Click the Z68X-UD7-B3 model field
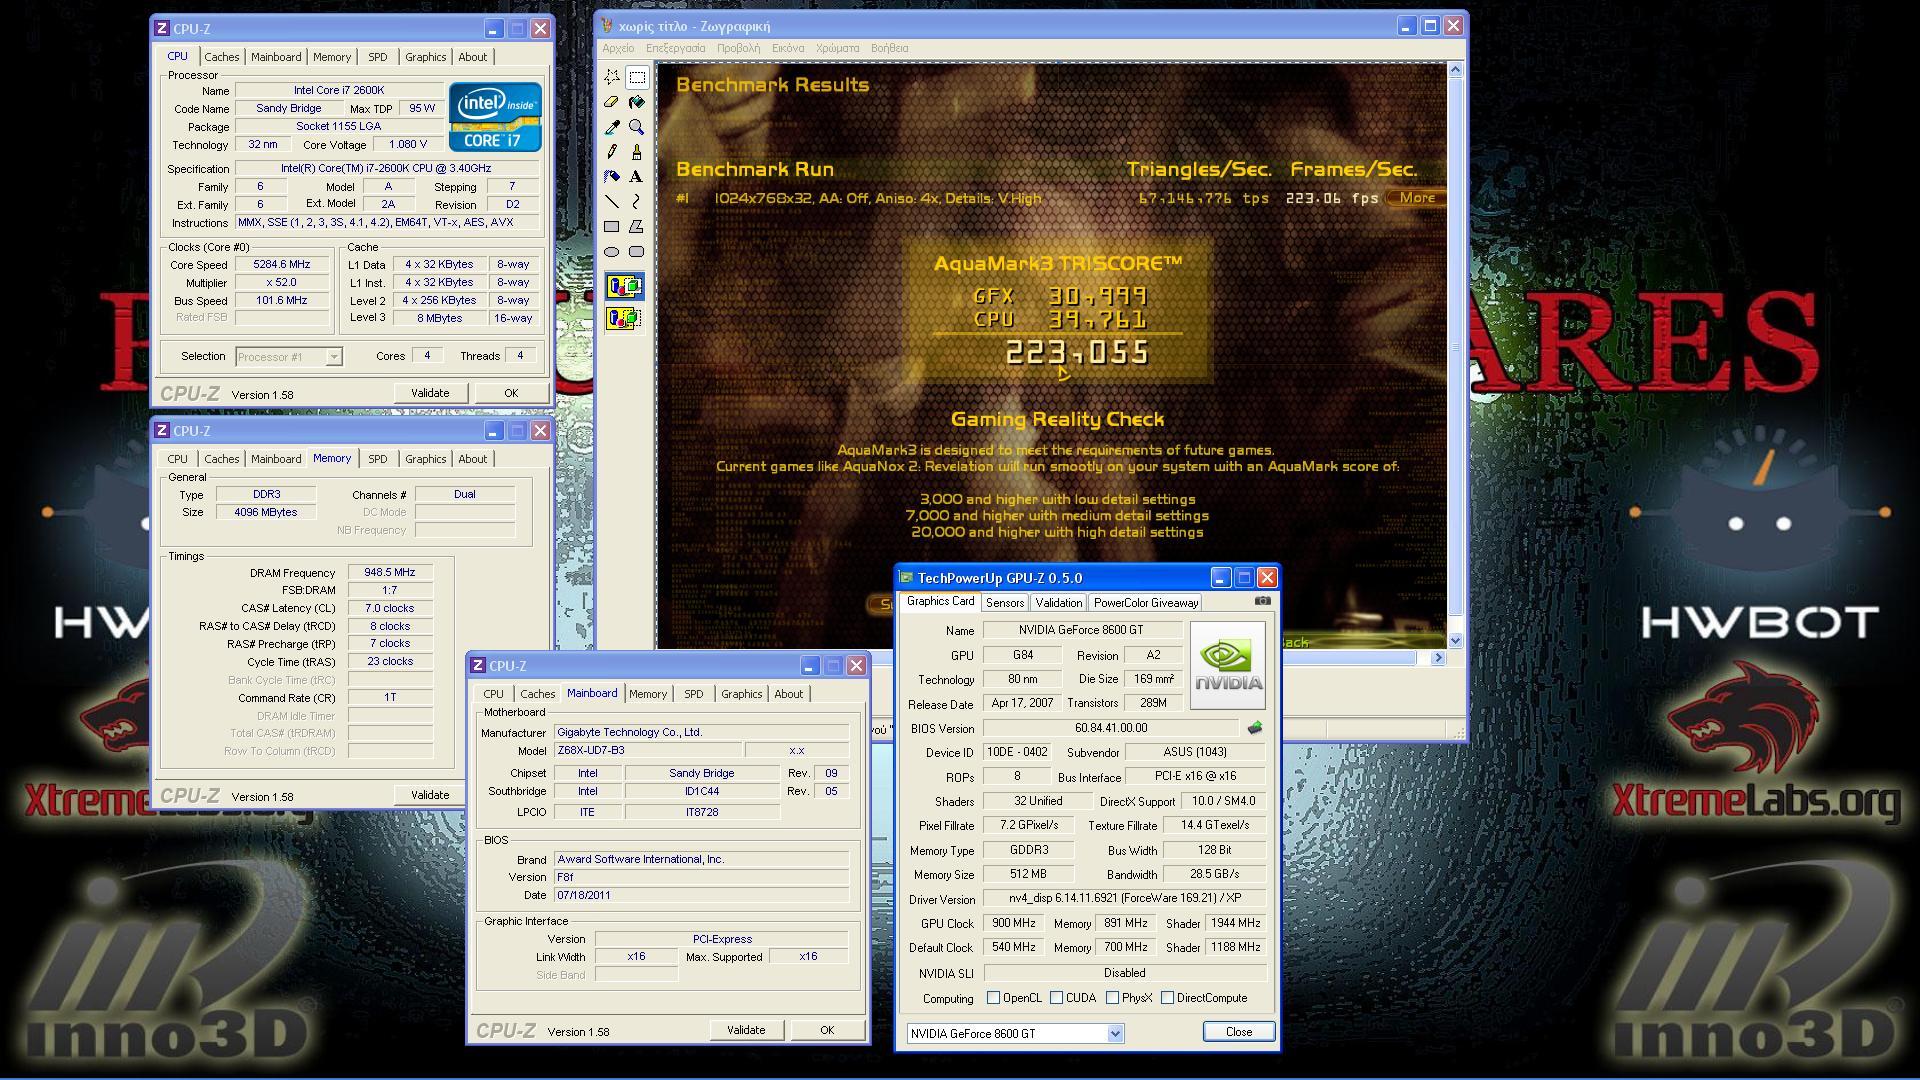This screenshot has height=1080, width=1920. pyautogui.click(x=648, y=750)
